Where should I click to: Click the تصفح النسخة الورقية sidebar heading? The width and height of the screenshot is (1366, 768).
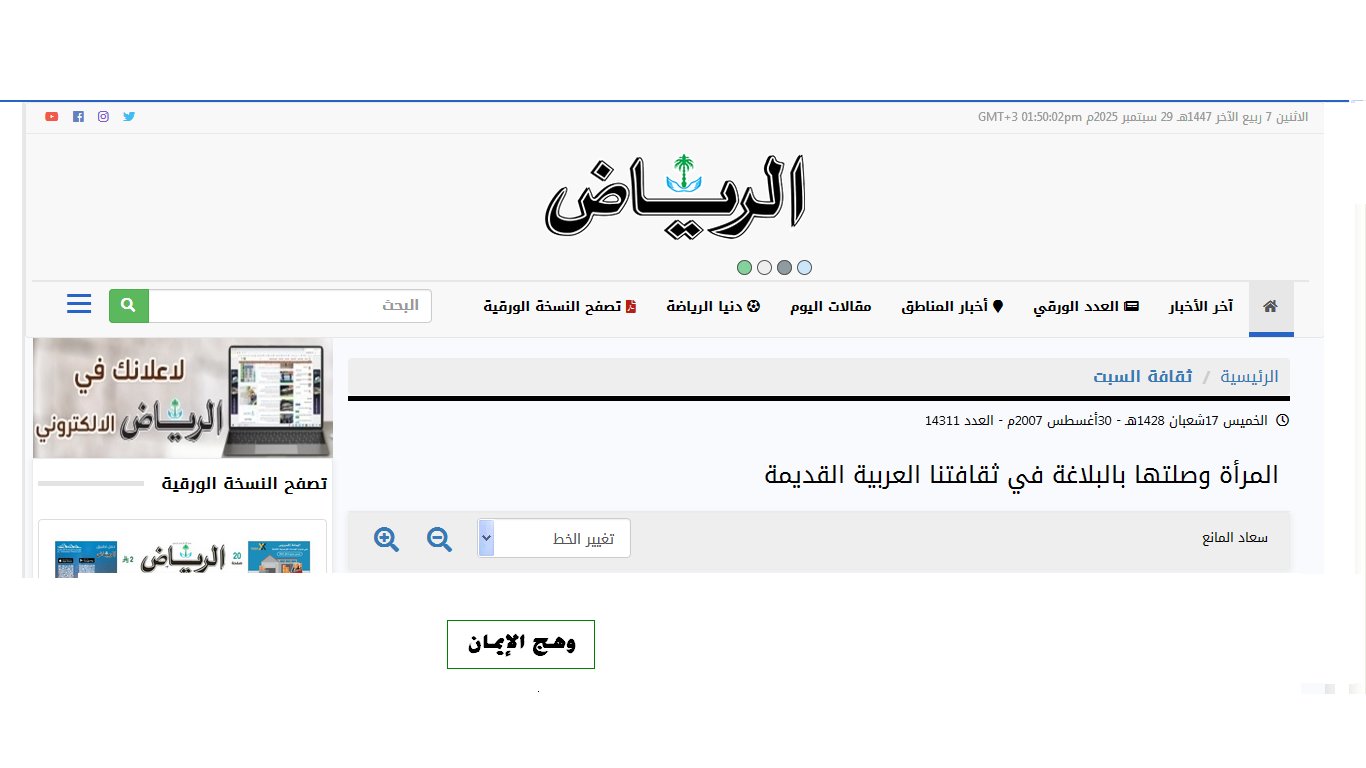point(244,484)
